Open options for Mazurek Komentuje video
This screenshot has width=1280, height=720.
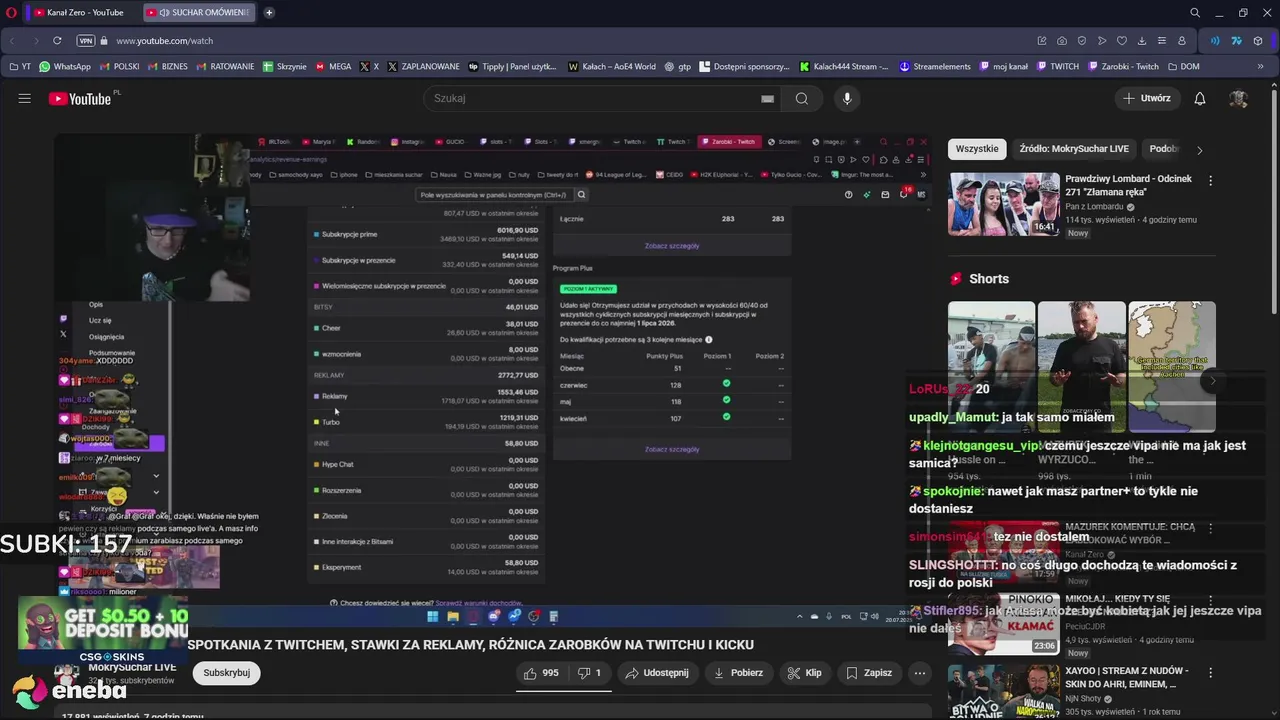(1210, 528)
